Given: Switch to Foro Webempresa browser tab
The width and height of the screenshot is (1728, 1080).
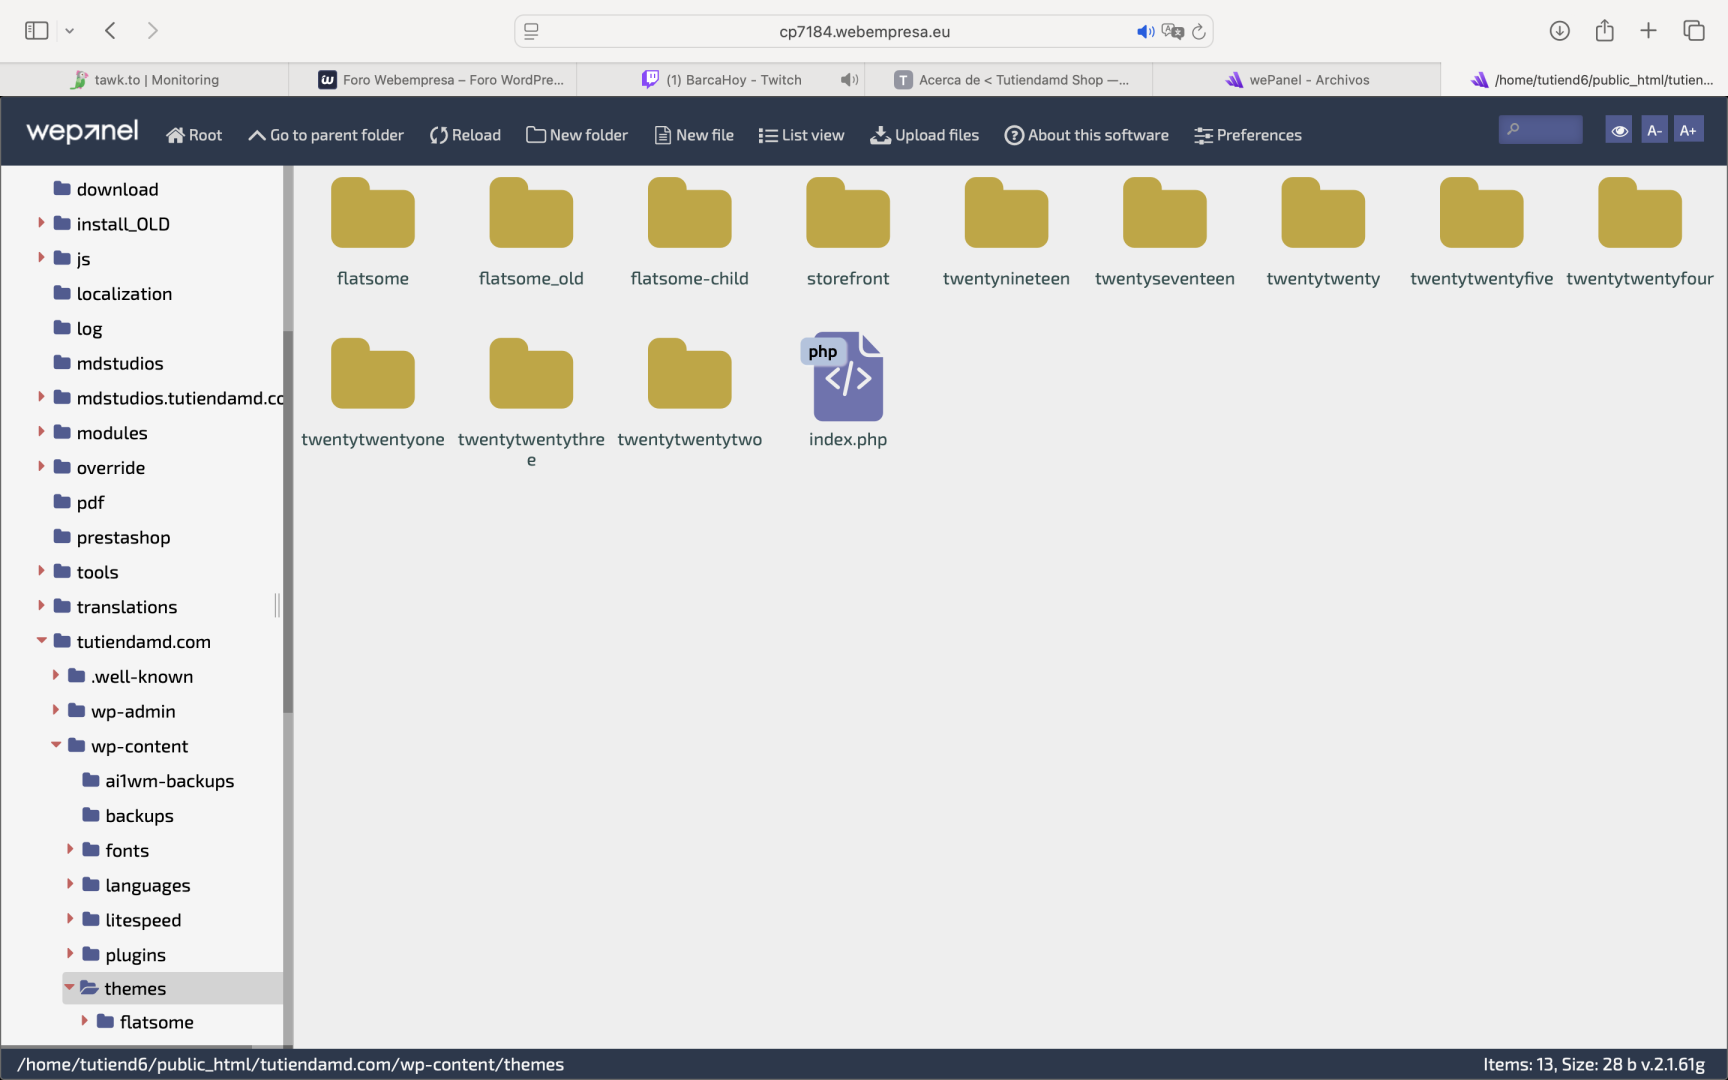Looking at the screenshot, I should (441, 80).
